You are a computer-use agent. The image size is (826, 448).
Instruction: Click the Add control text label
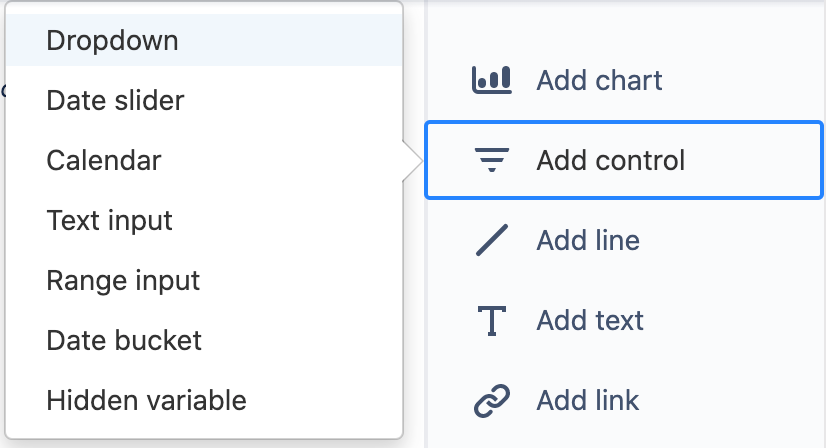(610, 160)
